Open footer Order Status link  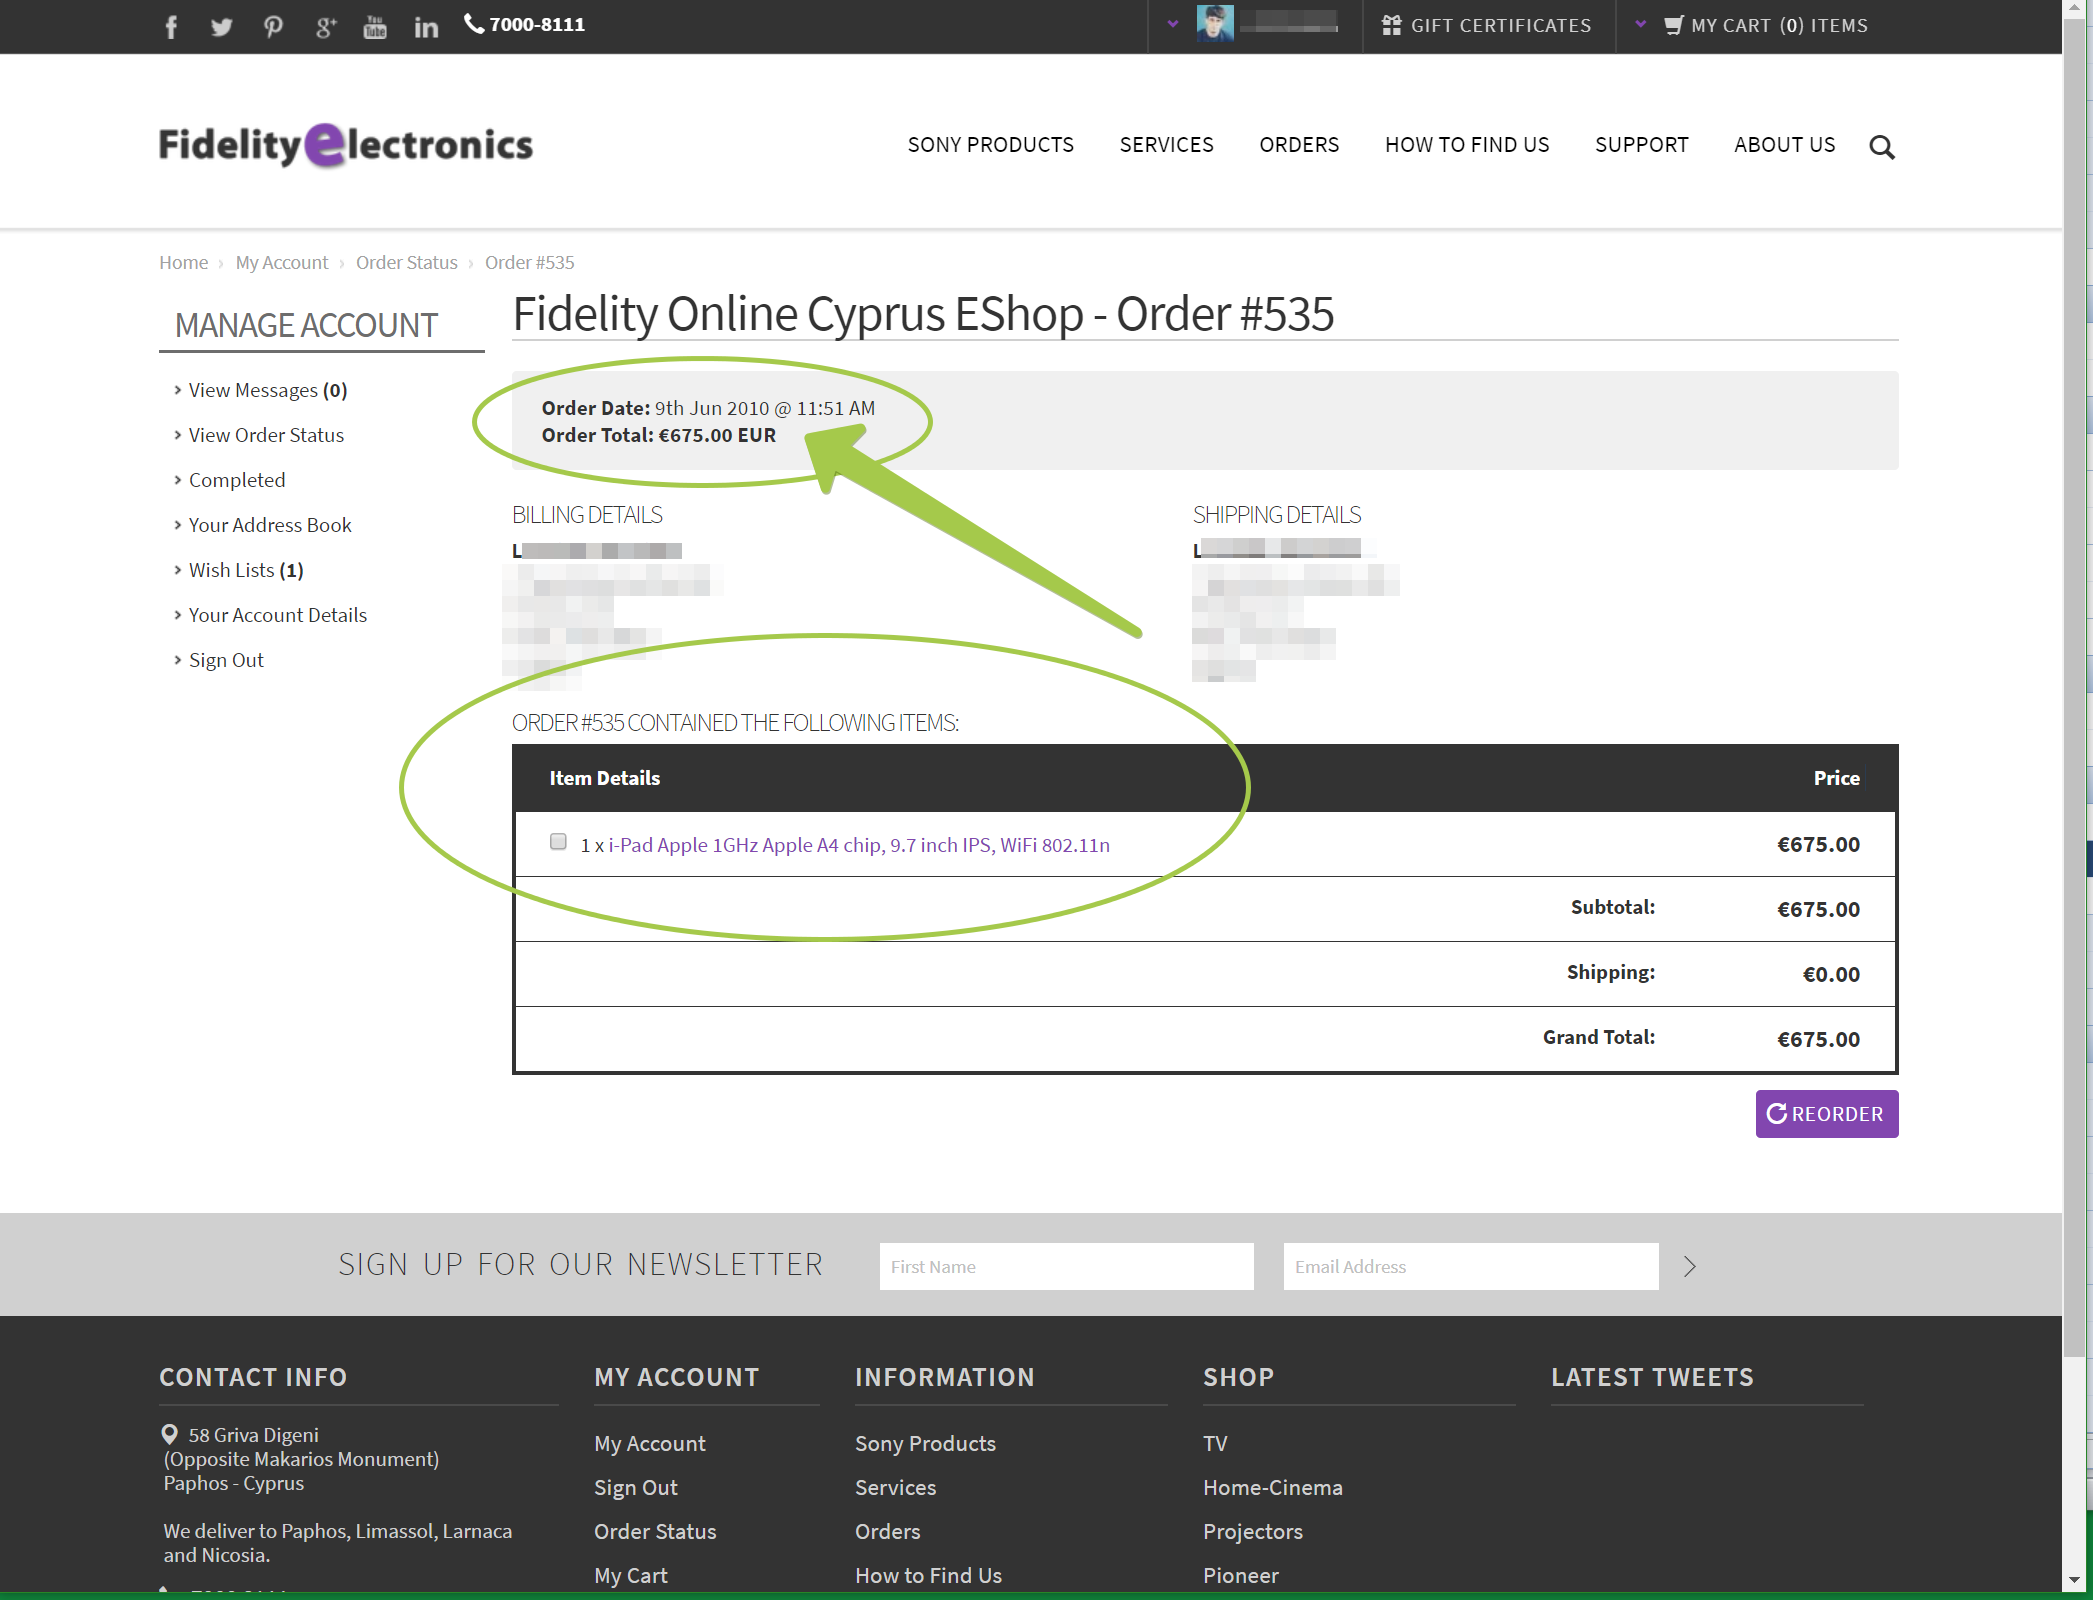[655, 1531]
